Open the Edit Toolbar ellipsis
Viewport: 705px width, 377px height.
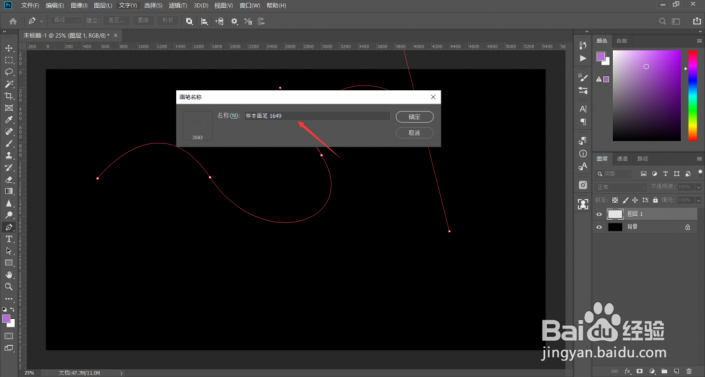(9, 299)
